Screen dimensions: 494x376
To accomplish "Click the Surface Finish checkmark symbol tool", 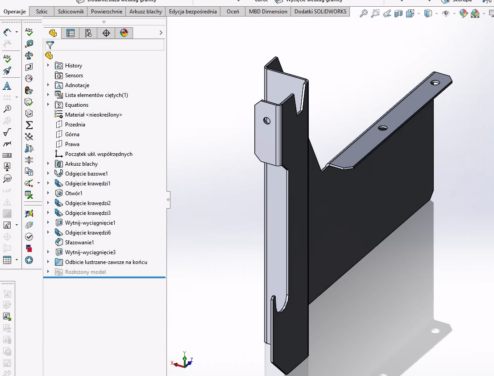I will tap(7, 132).
